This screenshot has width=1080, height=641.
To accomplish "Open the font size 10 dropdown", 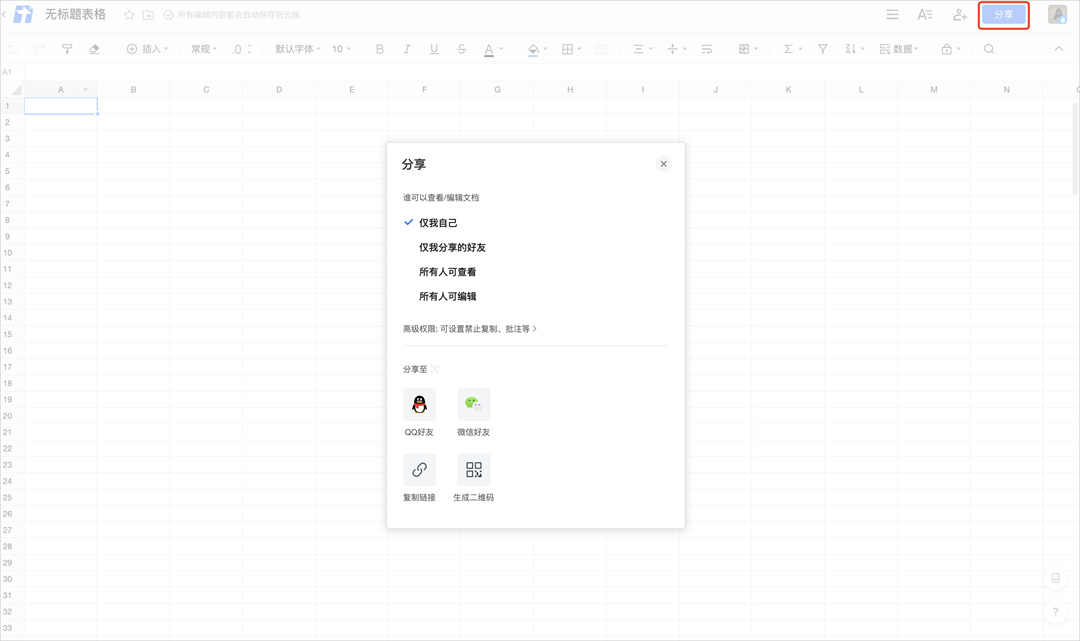I will (341, 49).
